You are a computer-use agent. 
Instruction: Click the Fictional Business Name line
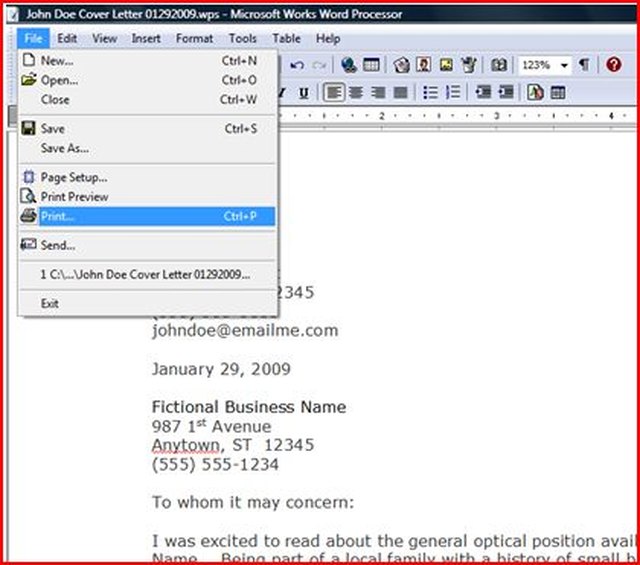pos(249,407)
